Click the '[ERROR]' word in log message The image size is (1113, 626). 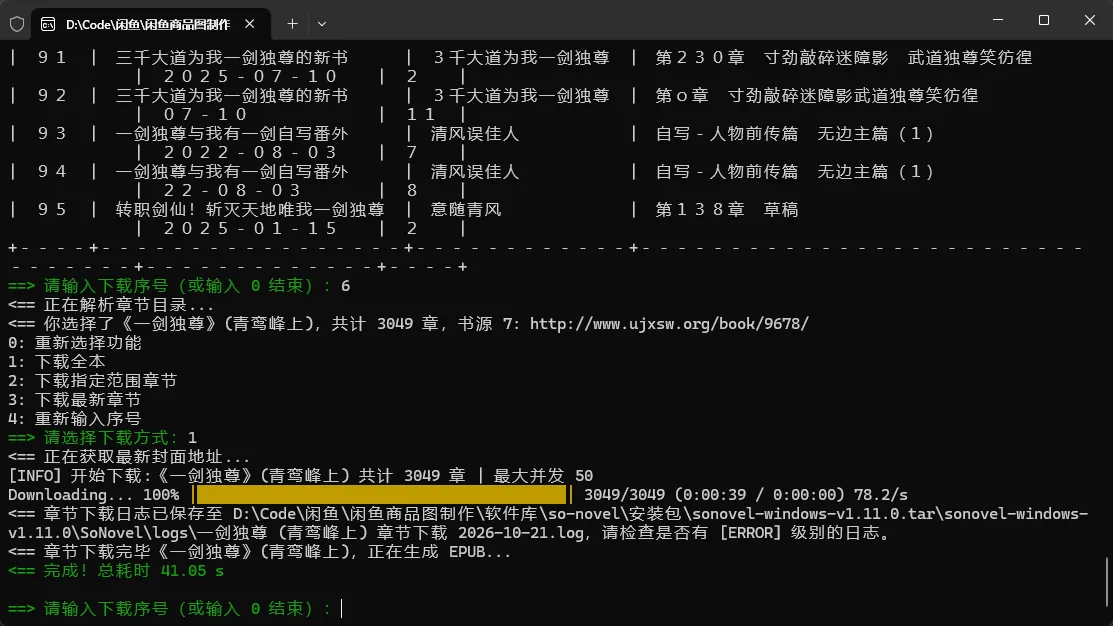pyautogui.click(x=750, y=533)
